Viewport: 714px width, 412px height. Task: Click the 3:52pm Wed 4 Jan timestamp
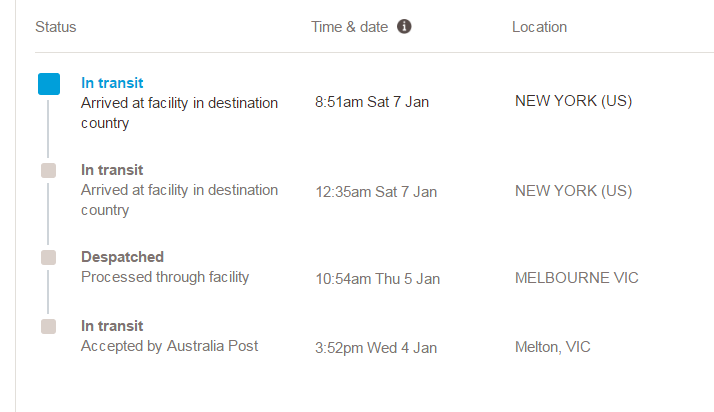pos(376,348)
